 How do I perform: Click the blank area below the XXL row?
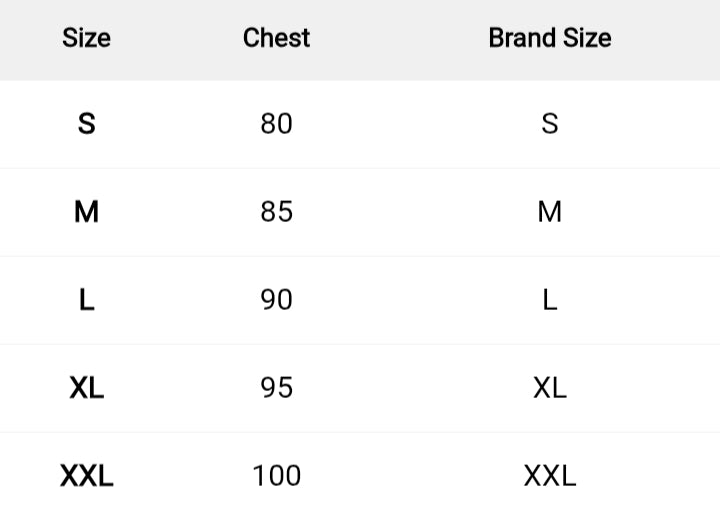click(x=400, y=508)
